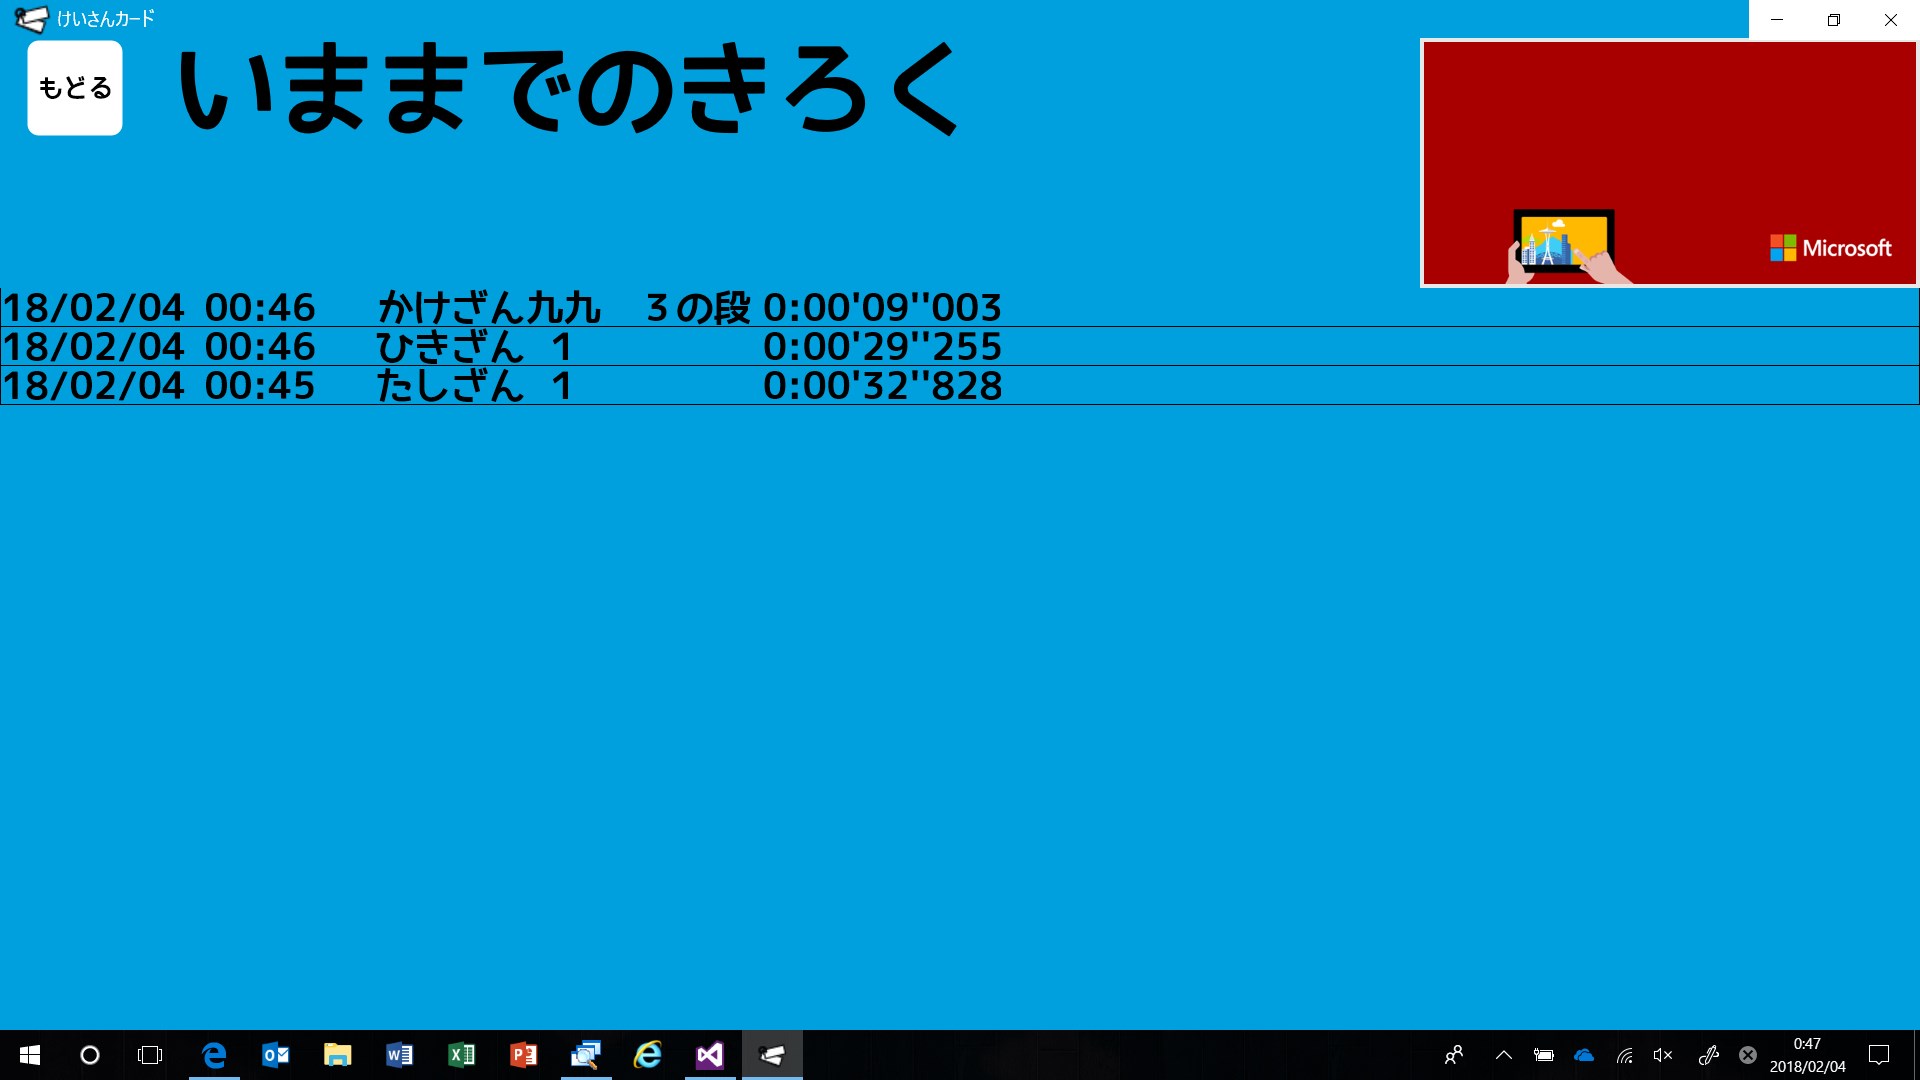Open Internet Explorer from the taskbar
The height and width of the screenshot is (1080, 1920).
pyautogui.click(x=648, y=1055)
